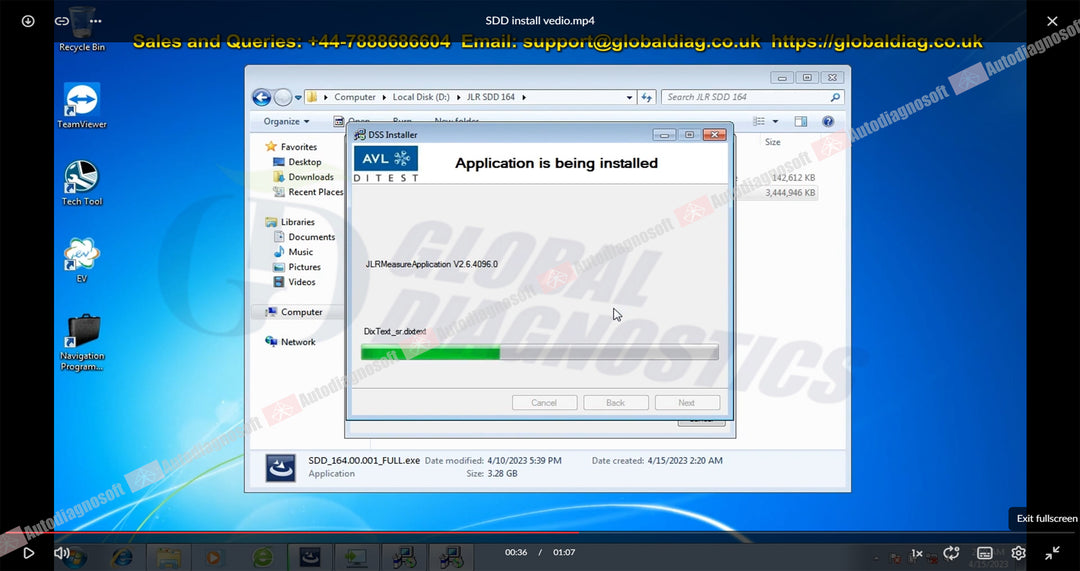1080x571 pixels.
Task: Click the Next button in DSS Installer
Action: (687, 403)
